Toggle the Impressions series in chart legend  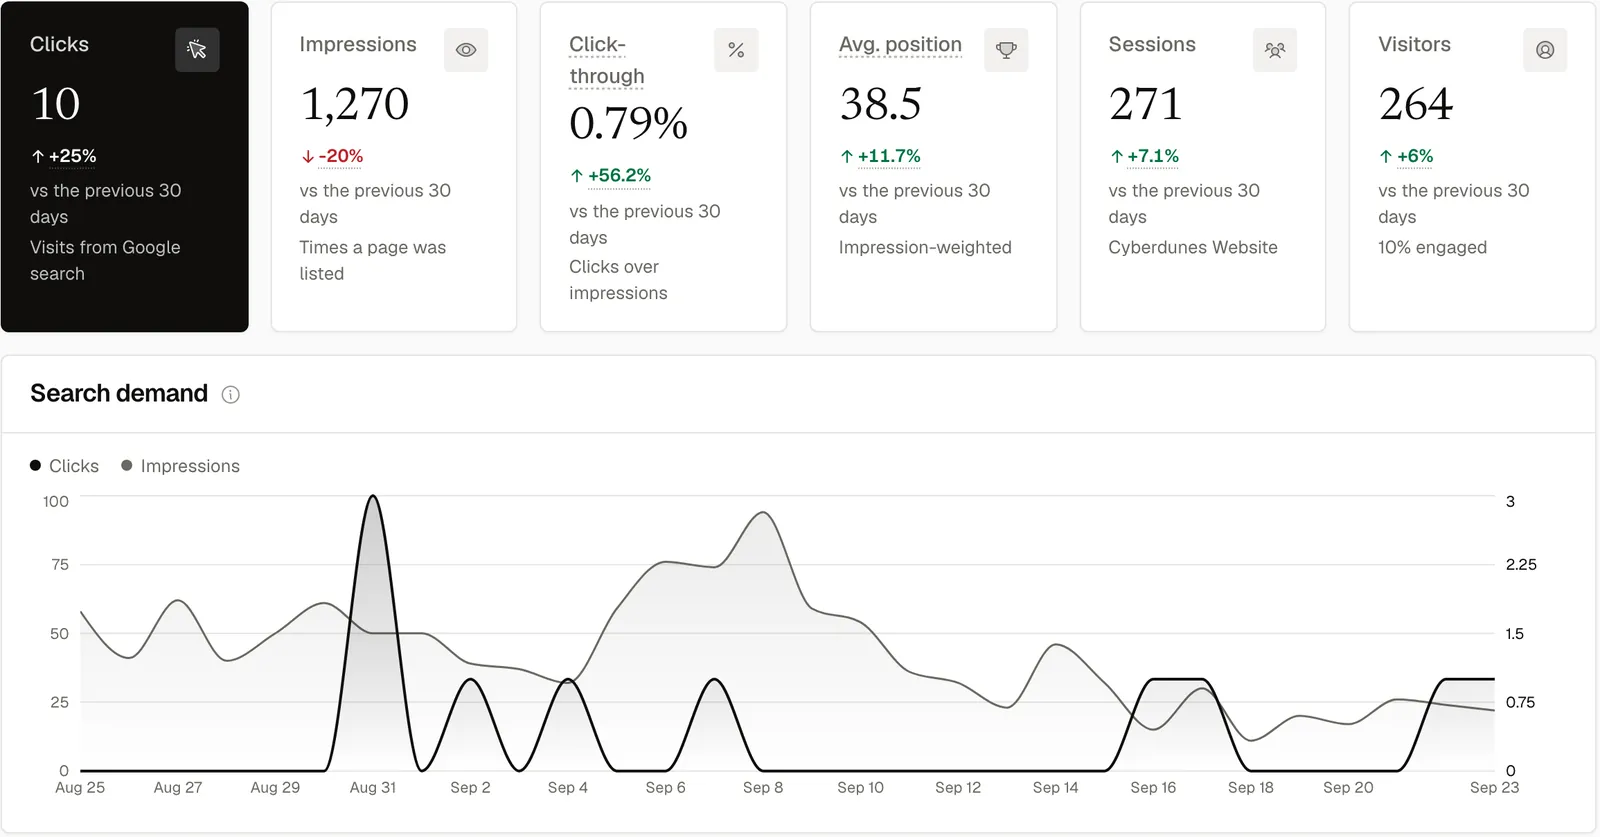click(x=181, y=466)
